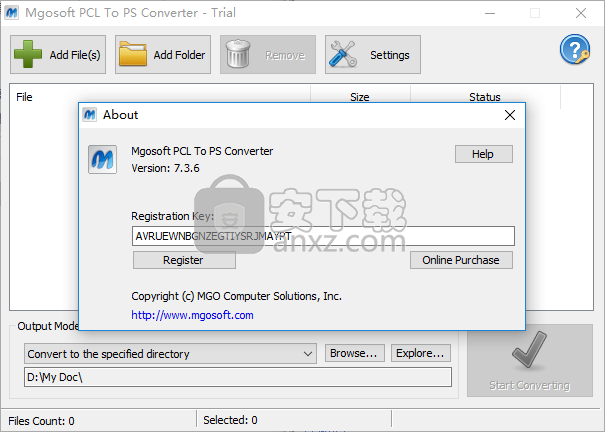Click the Online Purchase button

click(461, 260)
